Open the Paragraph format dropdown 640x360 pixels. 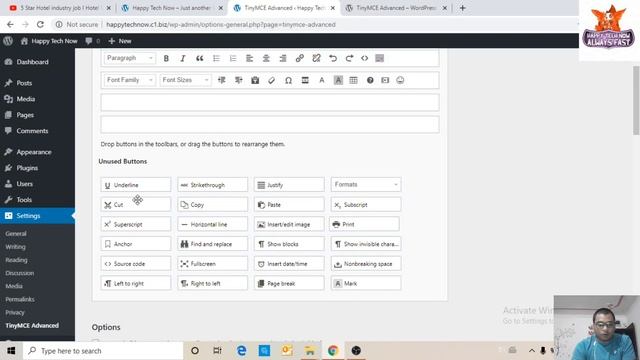point(129,58)
